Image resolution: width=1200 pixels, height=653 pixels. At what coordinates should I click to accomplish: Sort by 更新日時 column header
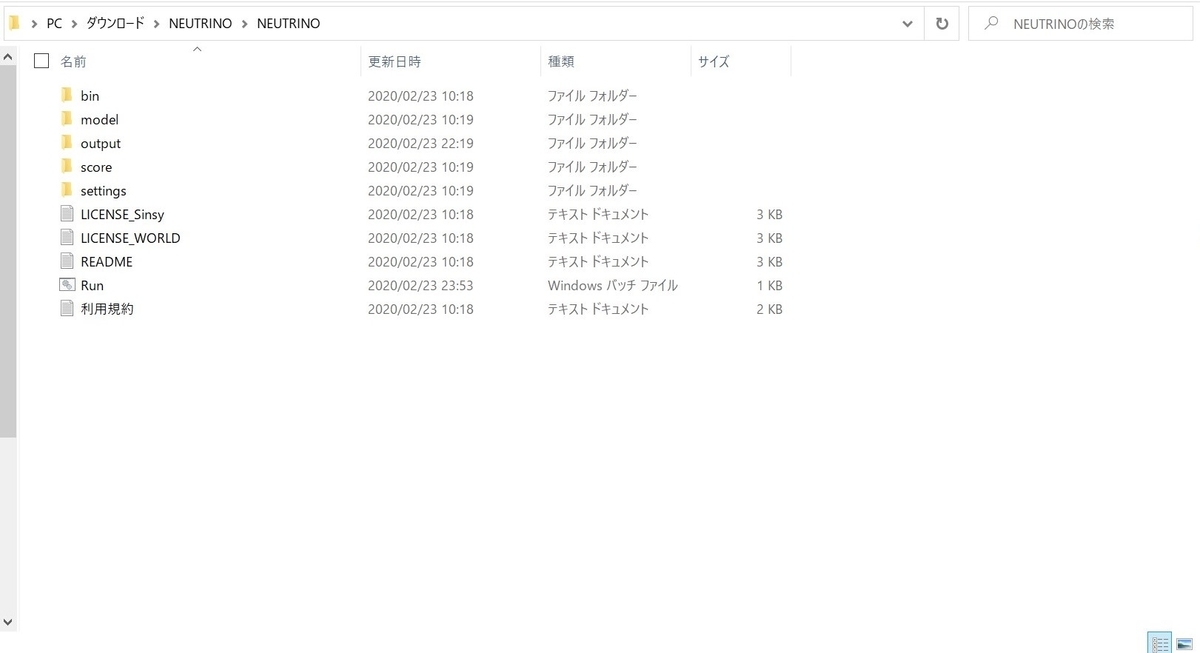[x=394, y=61]
